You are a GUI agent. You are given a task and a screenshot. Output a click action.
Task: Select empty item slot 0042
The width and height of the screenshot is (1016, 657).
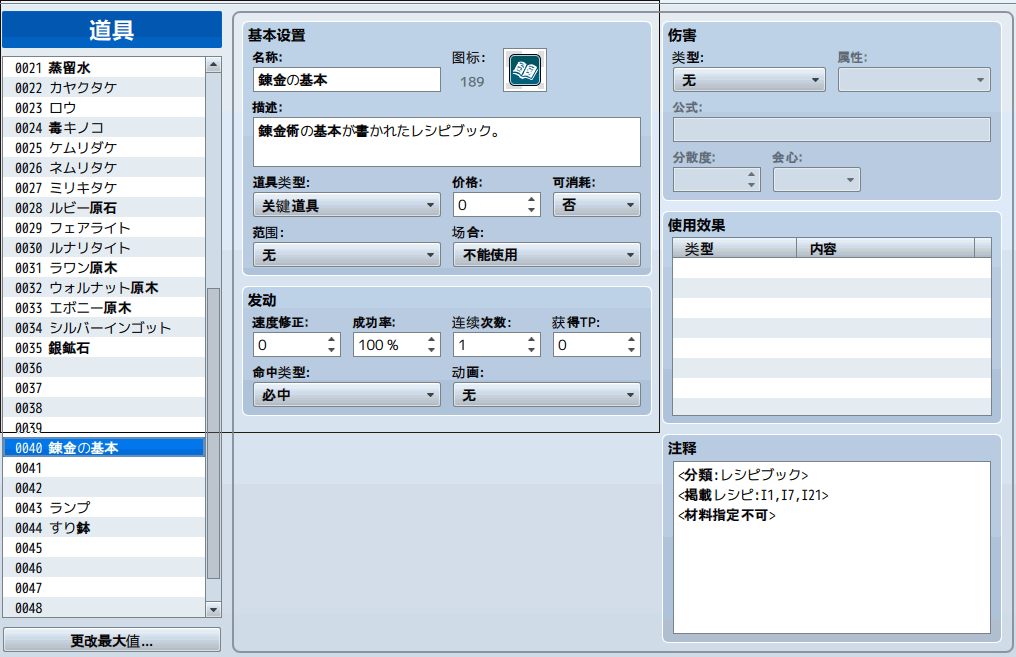tap(104, 488)
